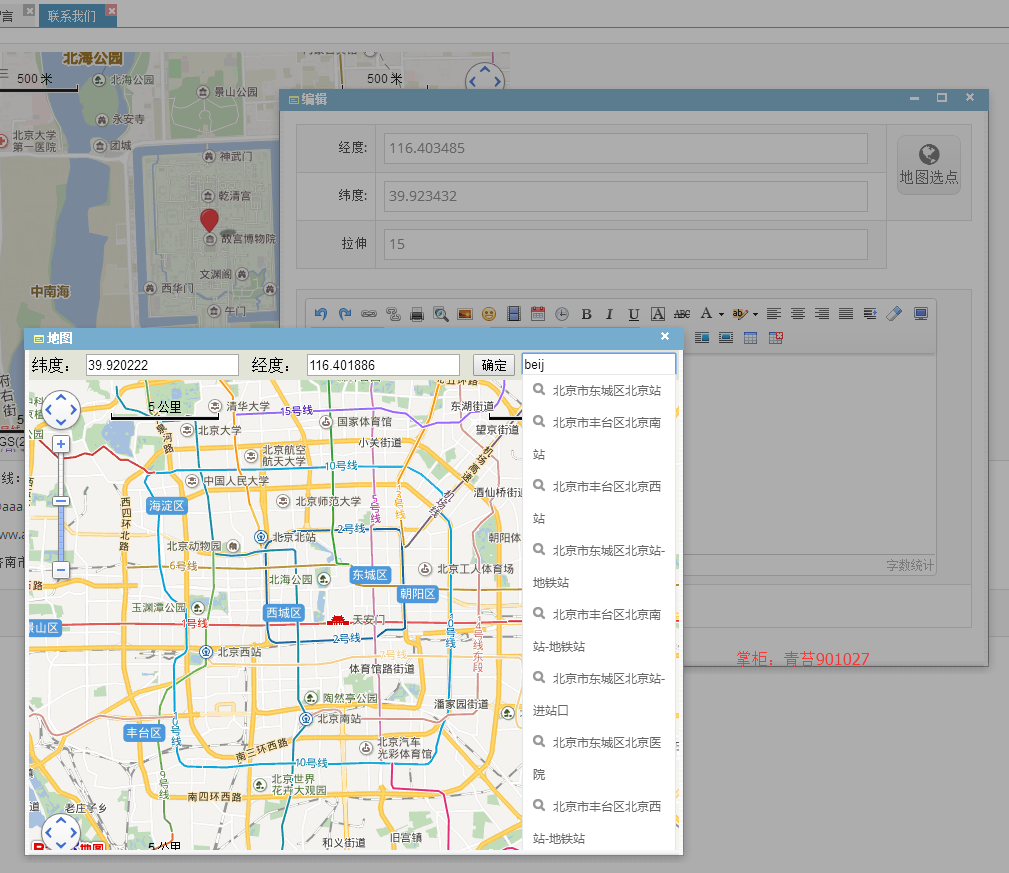Click the 纬度 input showing 39.920222
The height and width of the screenshot is (873, 1009).
point(162,365)
